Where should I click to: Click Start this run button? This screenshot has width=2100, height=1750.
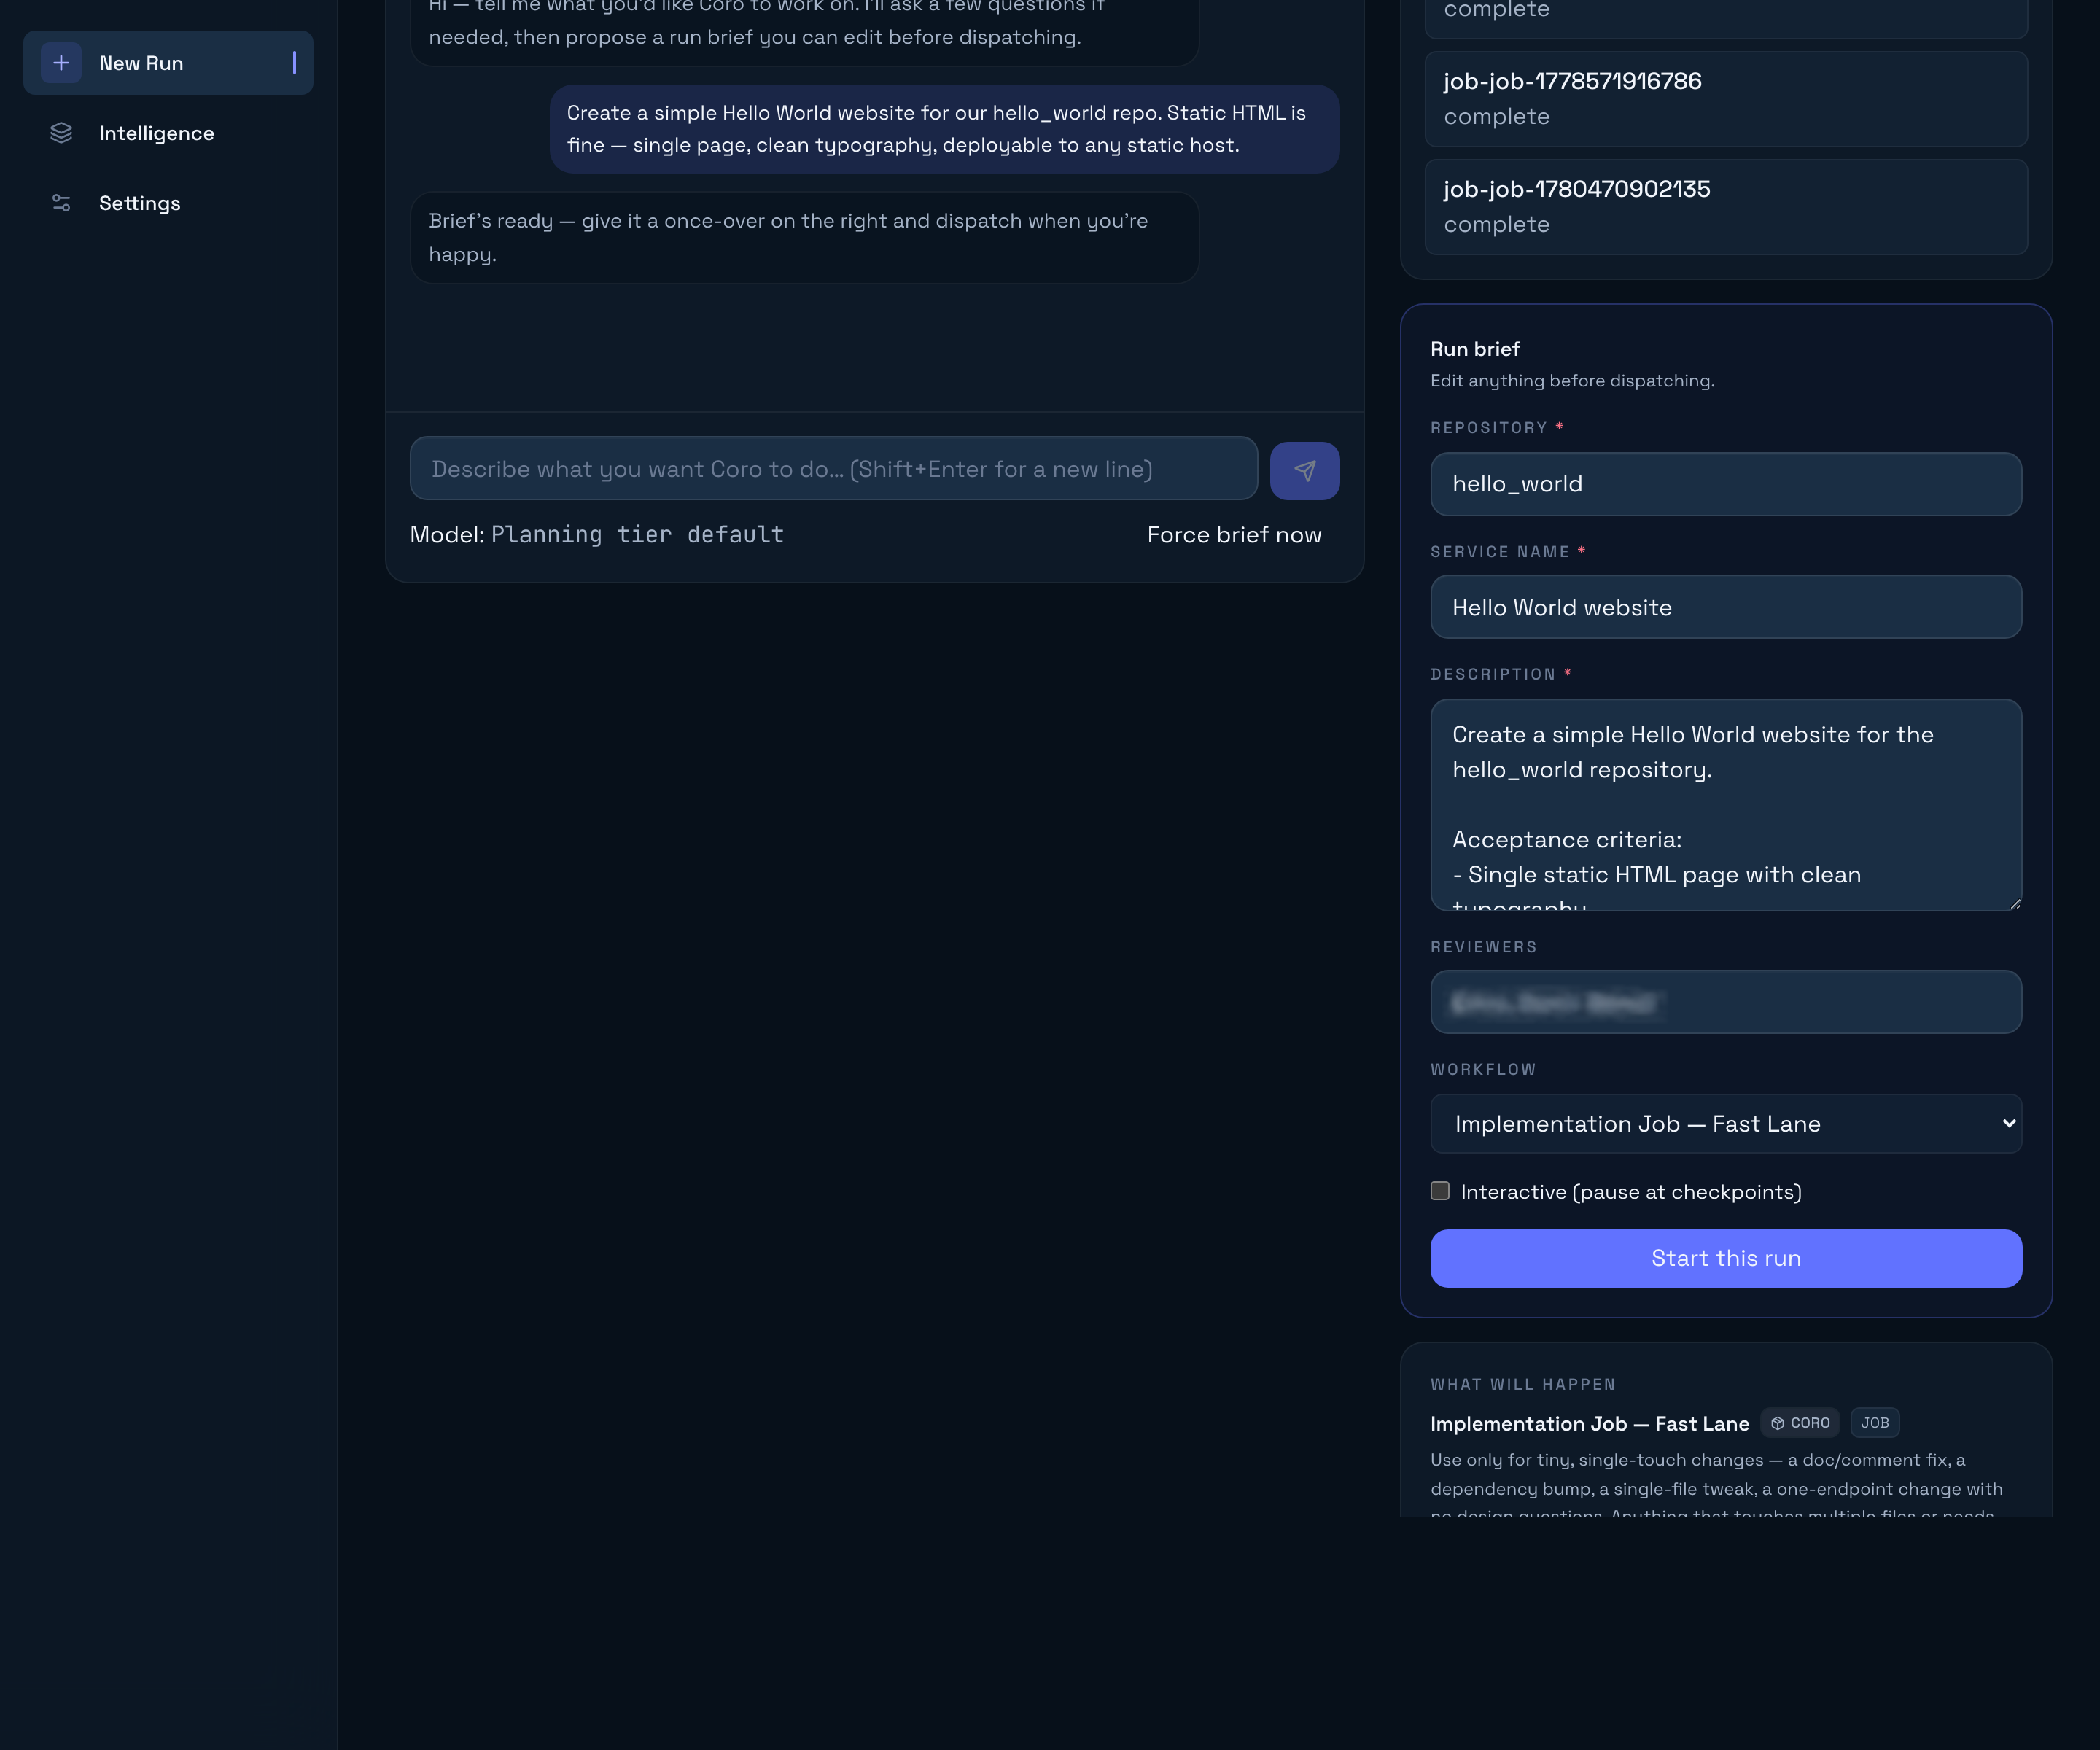[1726, 1258]
